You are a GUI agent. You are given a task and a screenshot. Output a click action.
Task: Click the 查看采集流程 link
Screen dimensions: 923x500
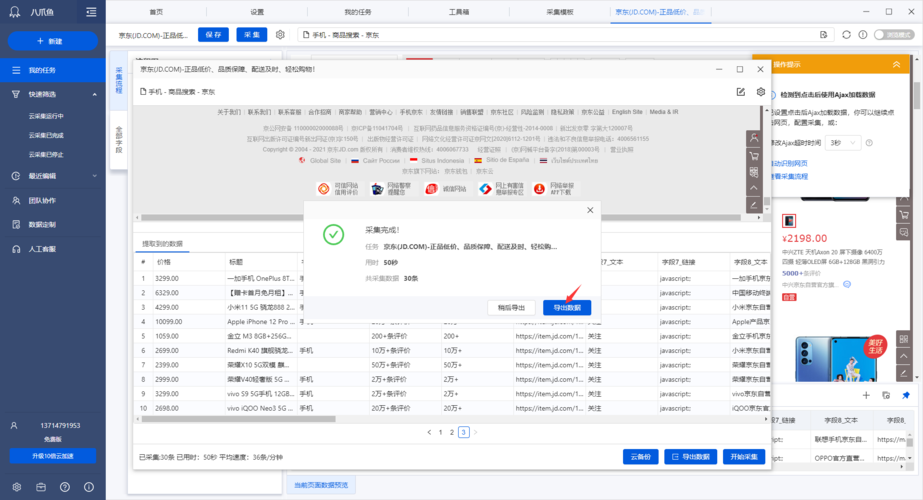(x=789, y=176)
